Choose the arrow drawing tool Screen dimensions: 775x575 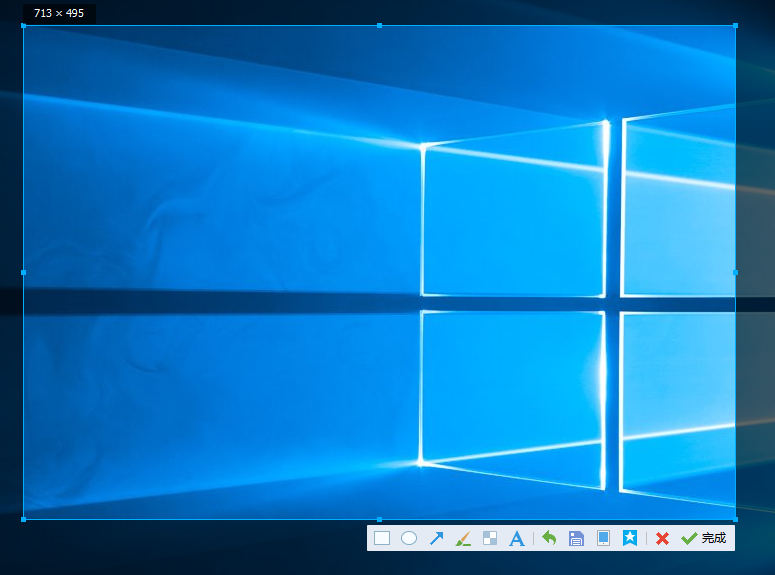(x=436, y=538)
